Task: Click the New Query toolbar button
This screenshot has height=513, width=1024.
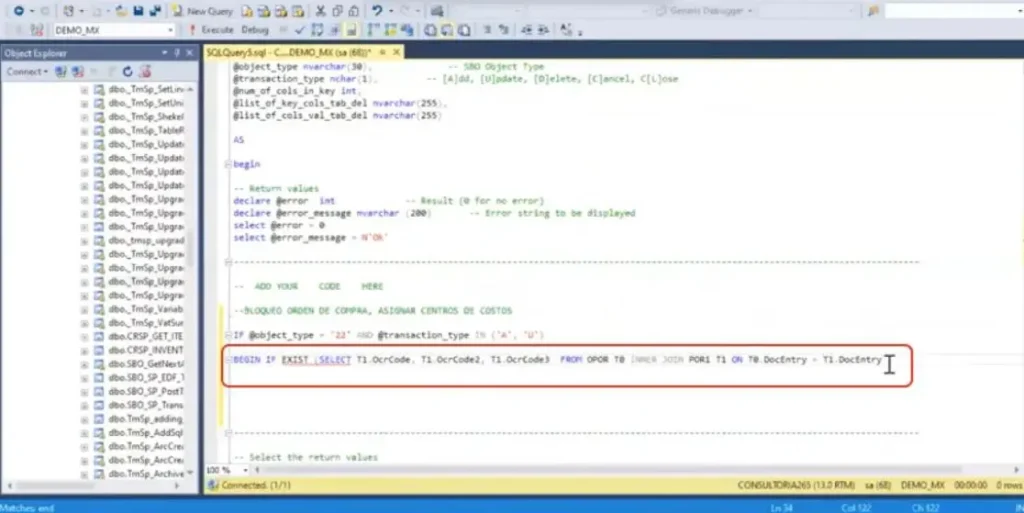Action: pos(202,11)
